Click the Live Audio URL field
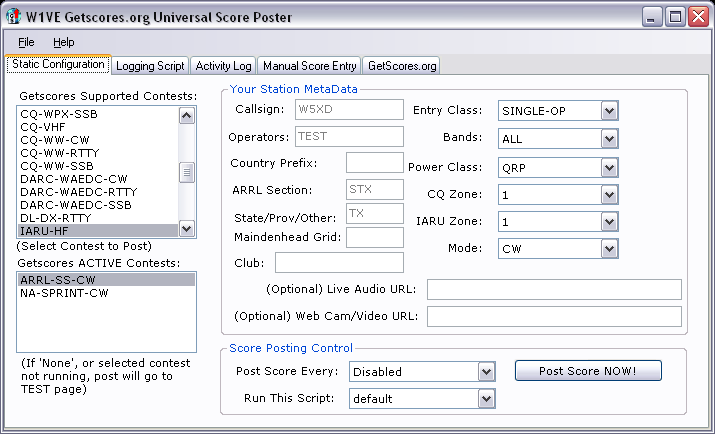 pos(554,289)
